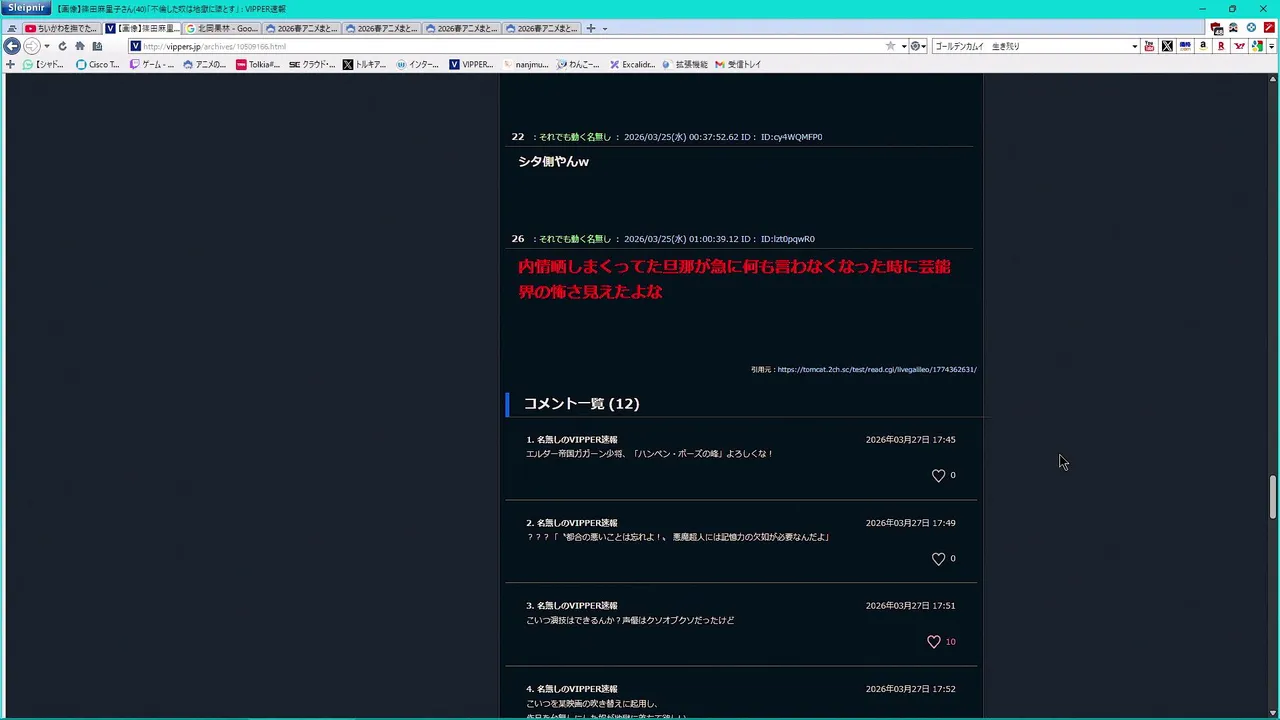
Task: Select the 北岡果林 Google search tab
Action: 221,28
